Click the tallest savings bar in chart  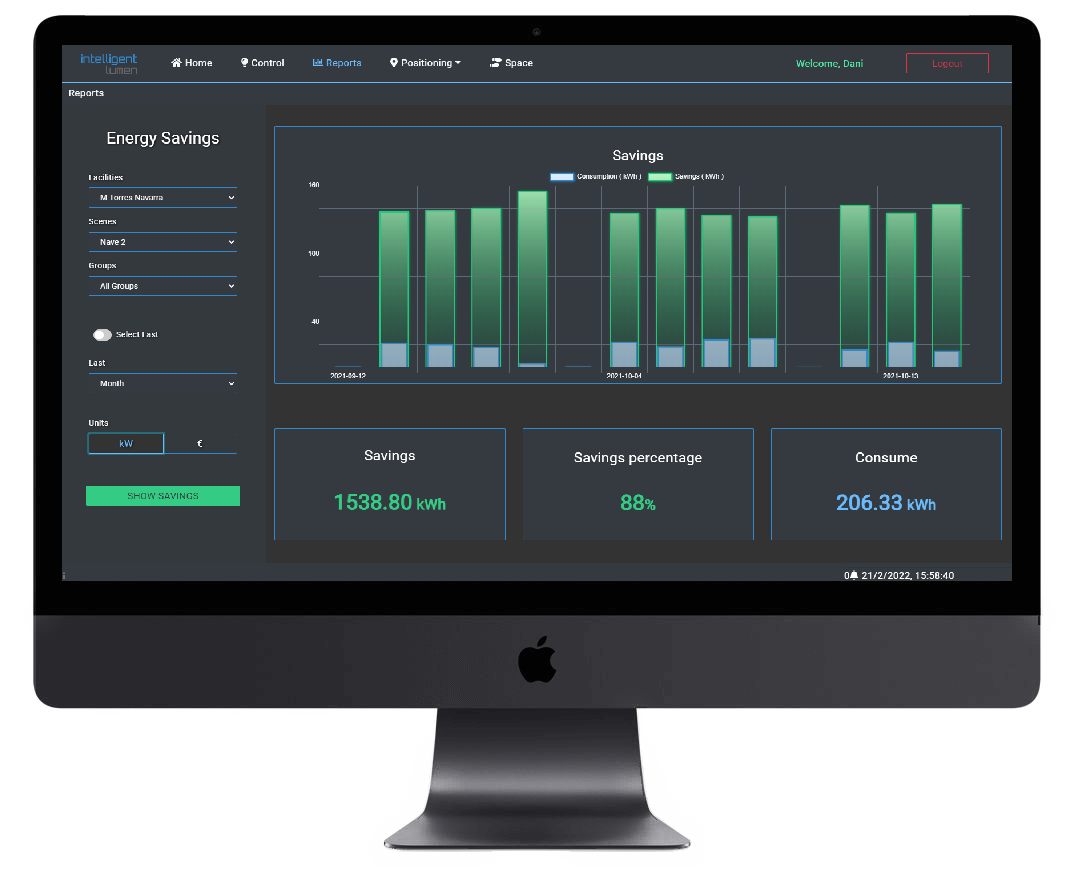[532, 277]
